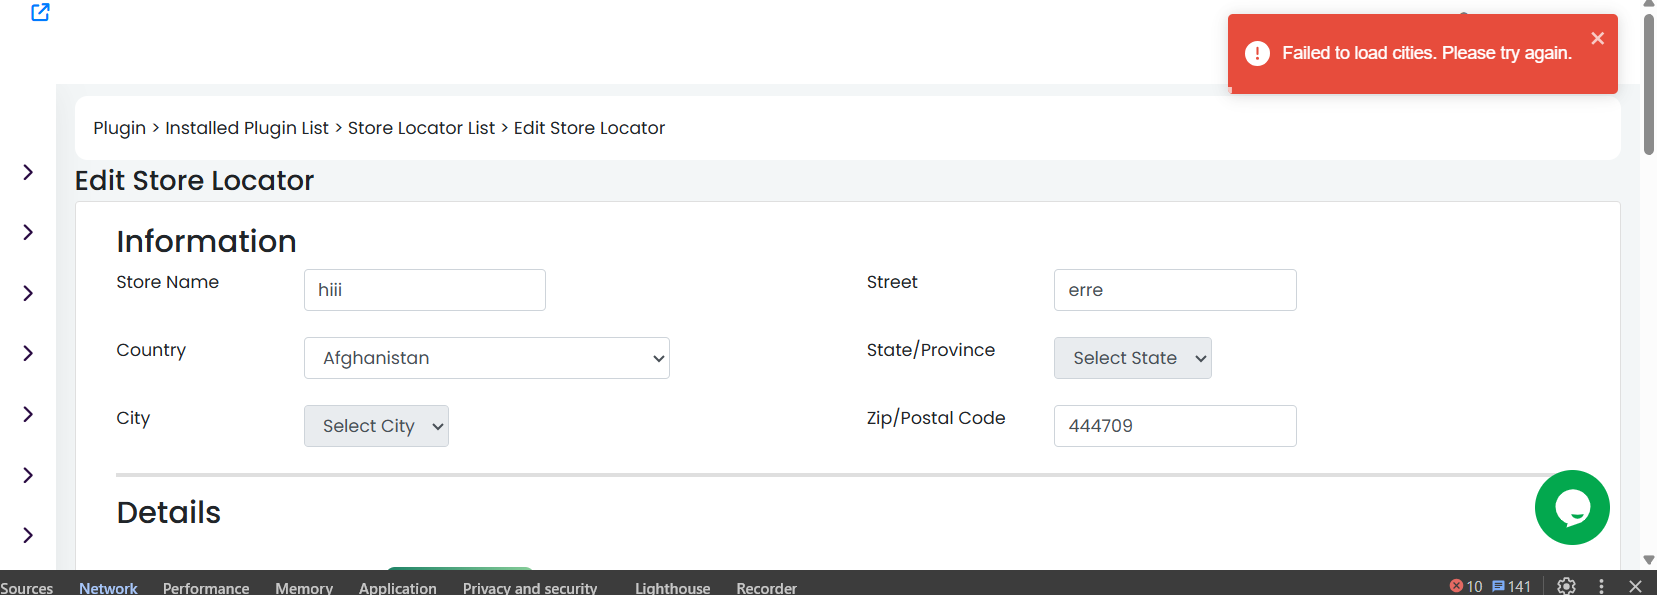
Task: Switch to the Network tab in DevTools
Action: coord(108,588)
